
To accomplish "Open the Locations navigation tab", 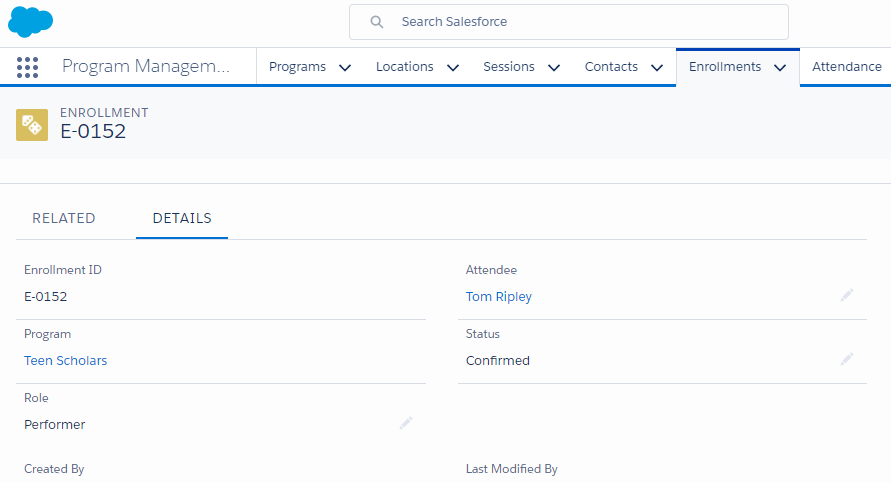I will (x=405, y=66).
